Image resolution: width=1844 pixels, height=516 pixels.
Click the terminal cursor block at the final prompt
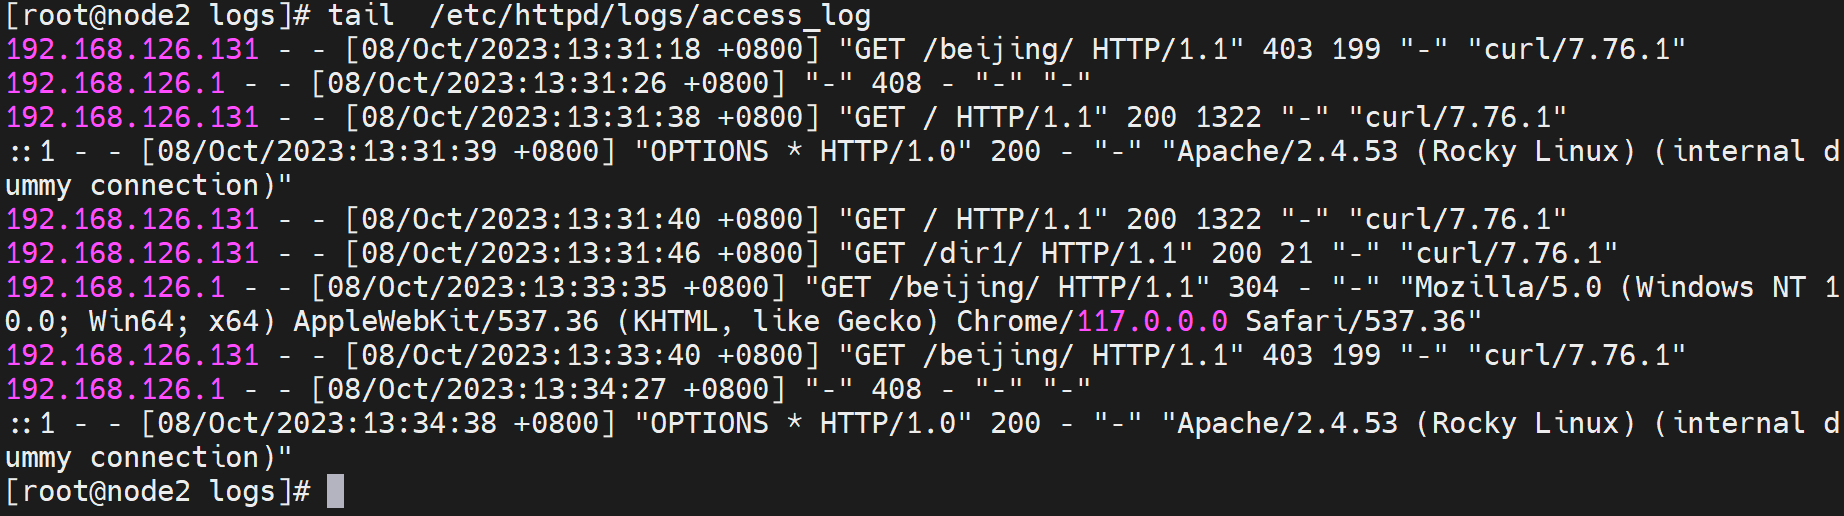click(x=335, y=491)
